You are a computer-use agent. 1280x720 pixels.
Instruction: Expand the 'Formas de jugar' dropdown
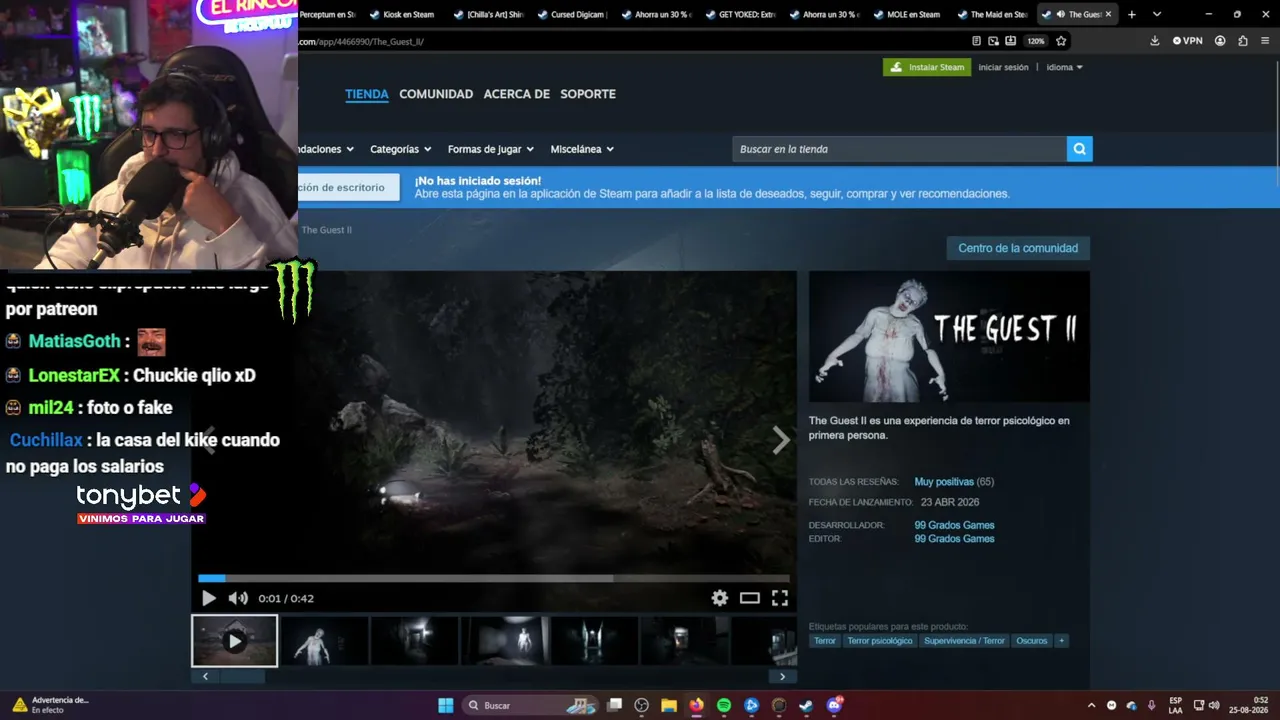490,149
